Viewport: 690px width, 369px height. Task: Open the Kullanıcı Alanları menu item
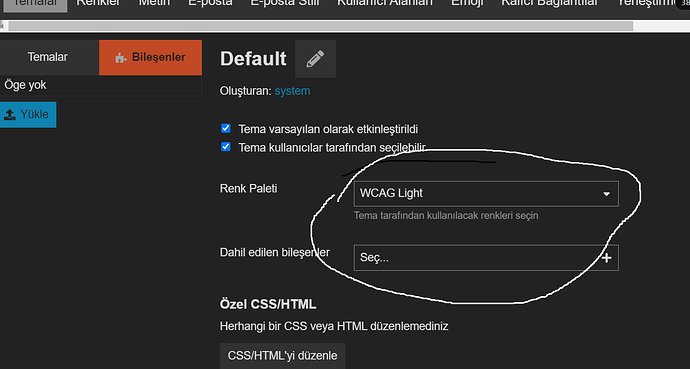coord(385,3)
